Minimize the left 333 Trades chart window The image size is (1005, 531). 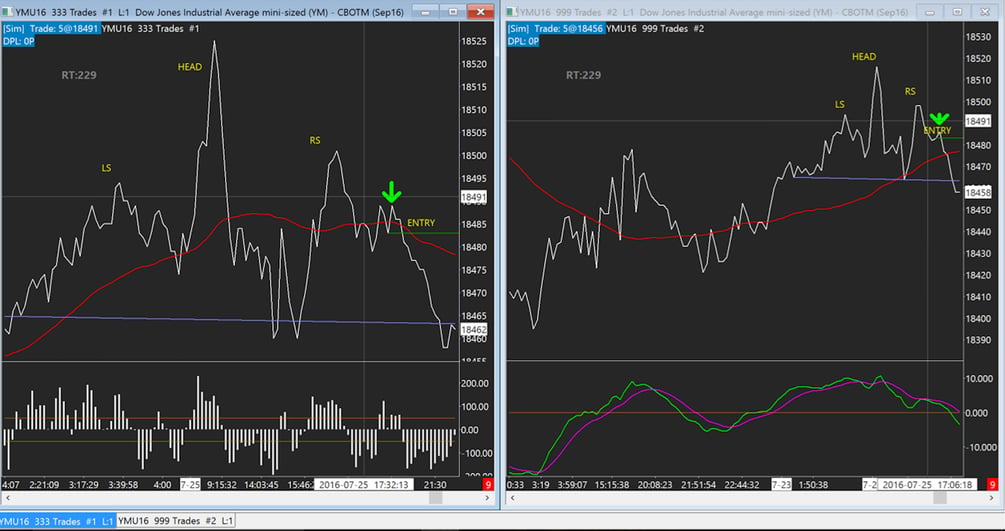click(x=426, y=12)
